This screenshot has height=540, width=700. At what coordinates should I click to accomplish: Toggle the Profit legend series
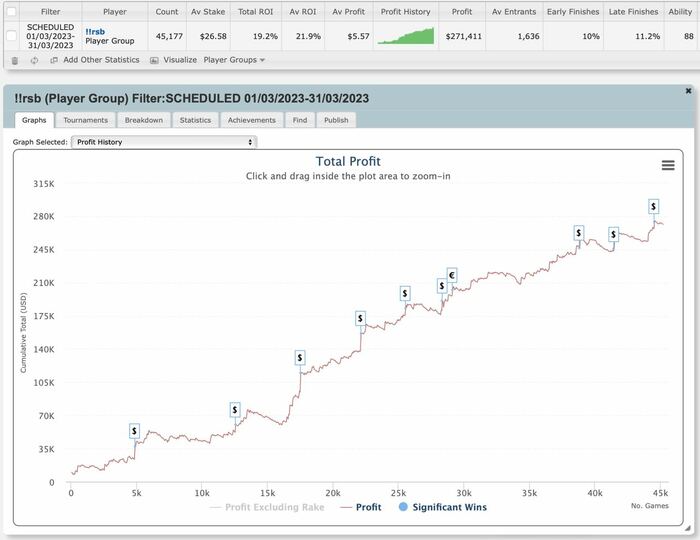tap(361, 507)
